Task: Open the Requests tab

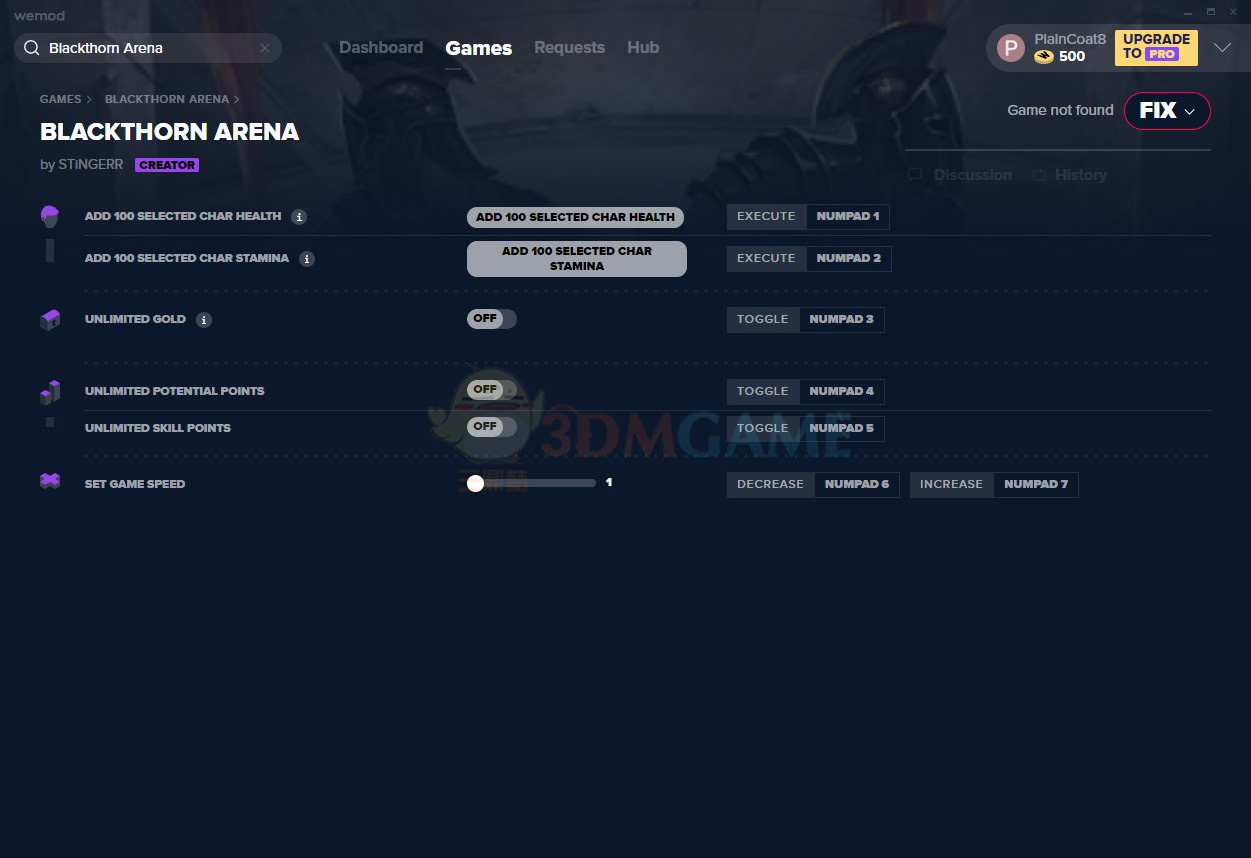Action: pos(569,47)
